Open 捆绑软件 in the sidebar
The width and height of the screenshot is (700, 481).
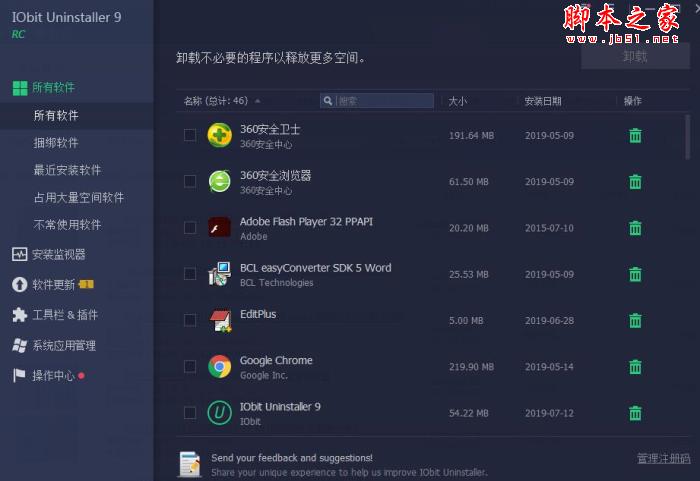click(56, 143)
